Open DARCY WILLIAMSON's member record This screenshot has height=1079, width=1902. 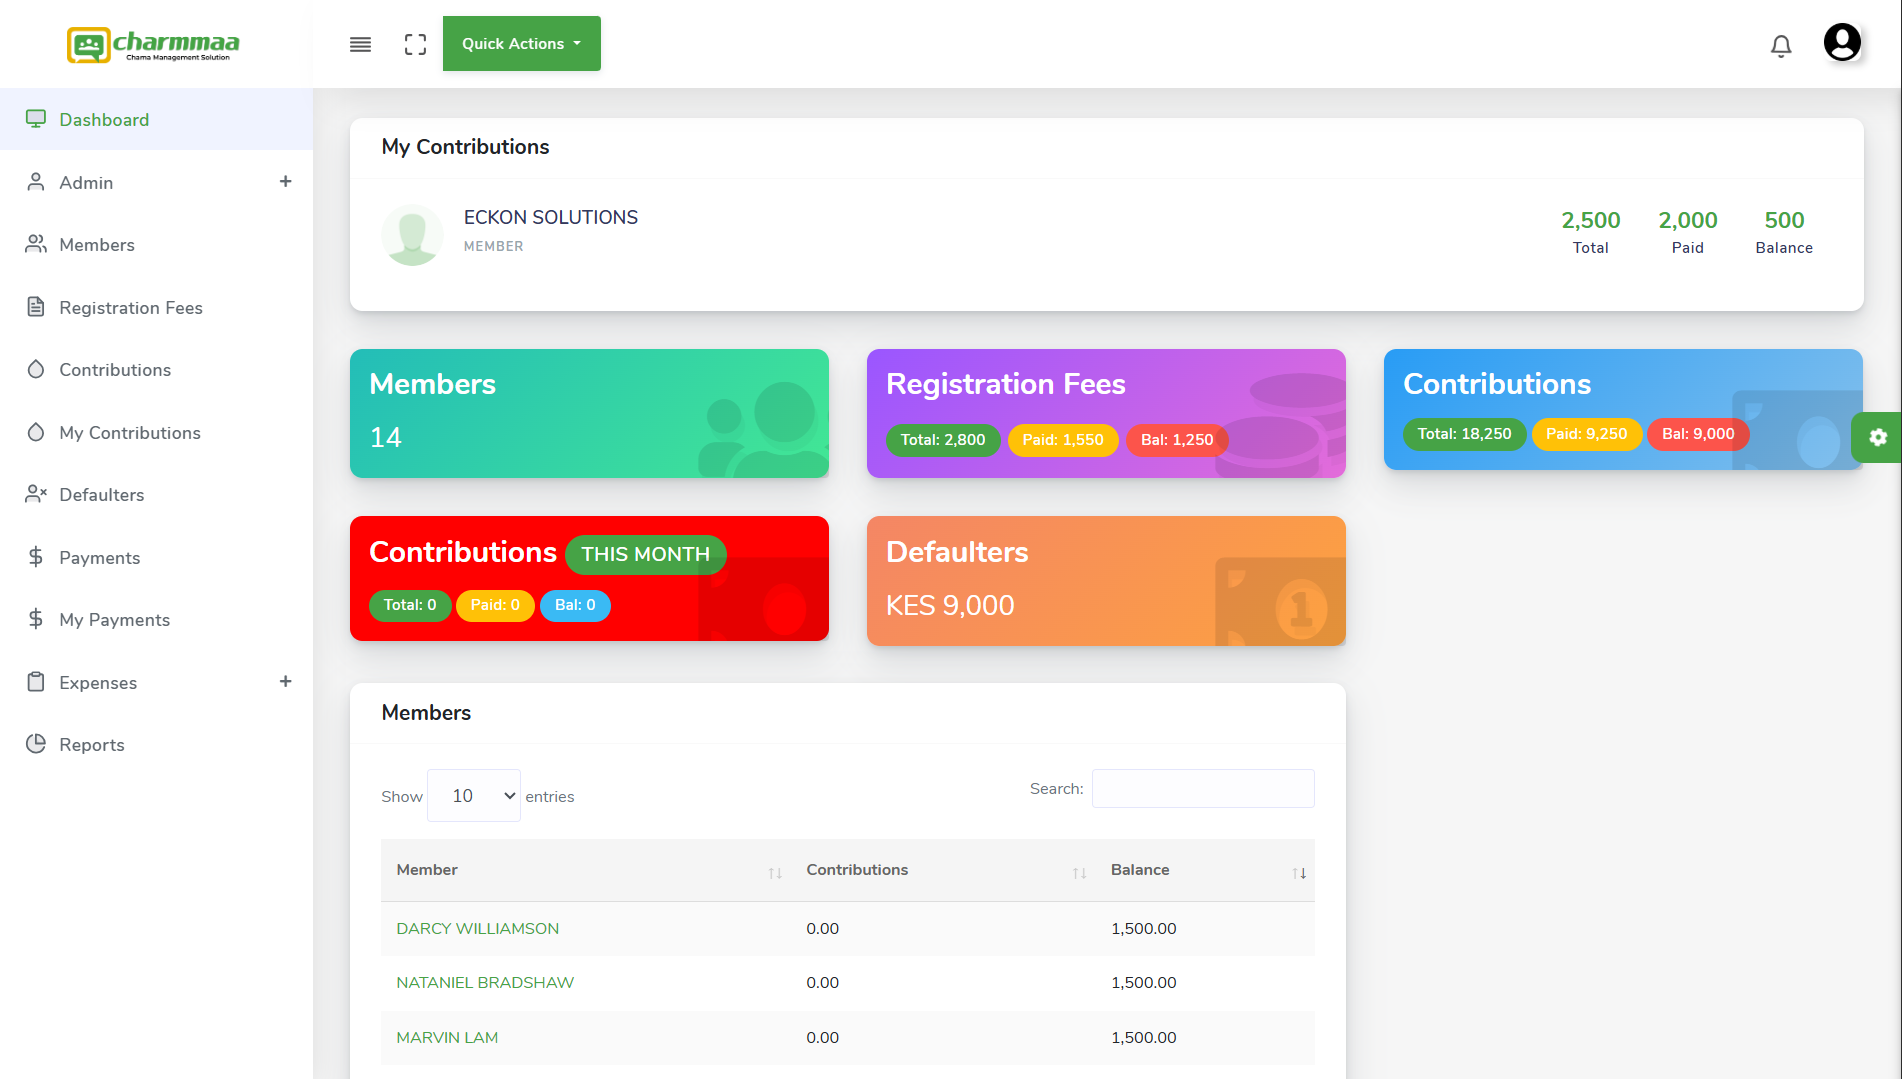[x=477, y=928]
